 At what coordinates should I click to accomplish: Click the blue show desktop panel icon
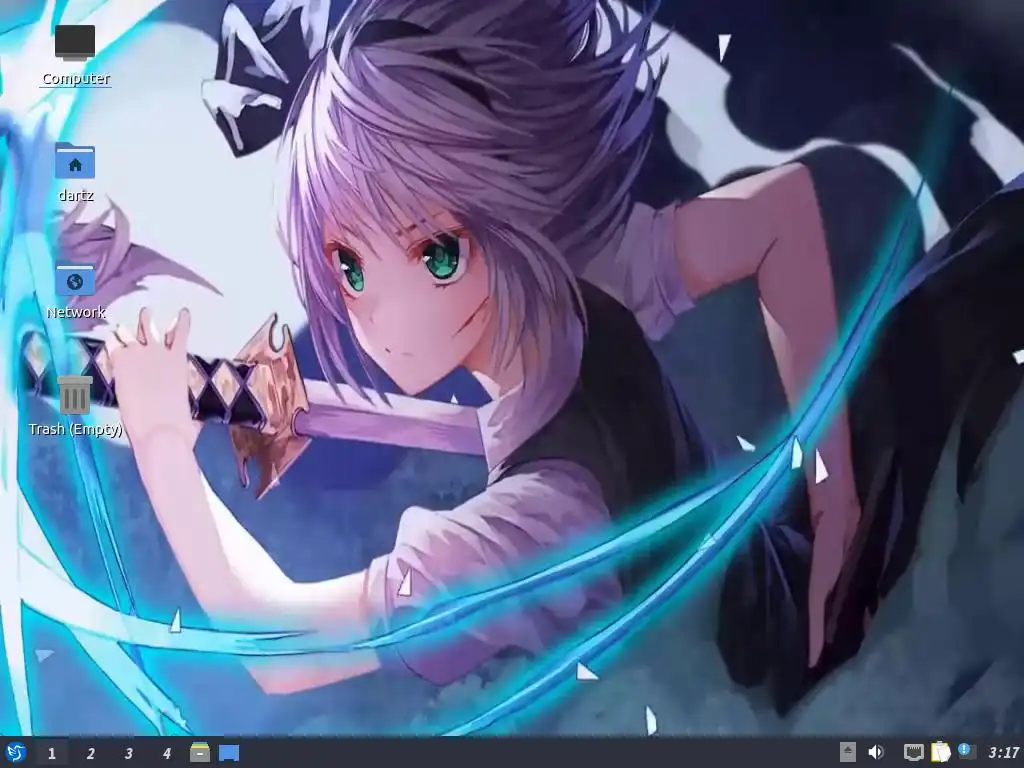point(229,754)
